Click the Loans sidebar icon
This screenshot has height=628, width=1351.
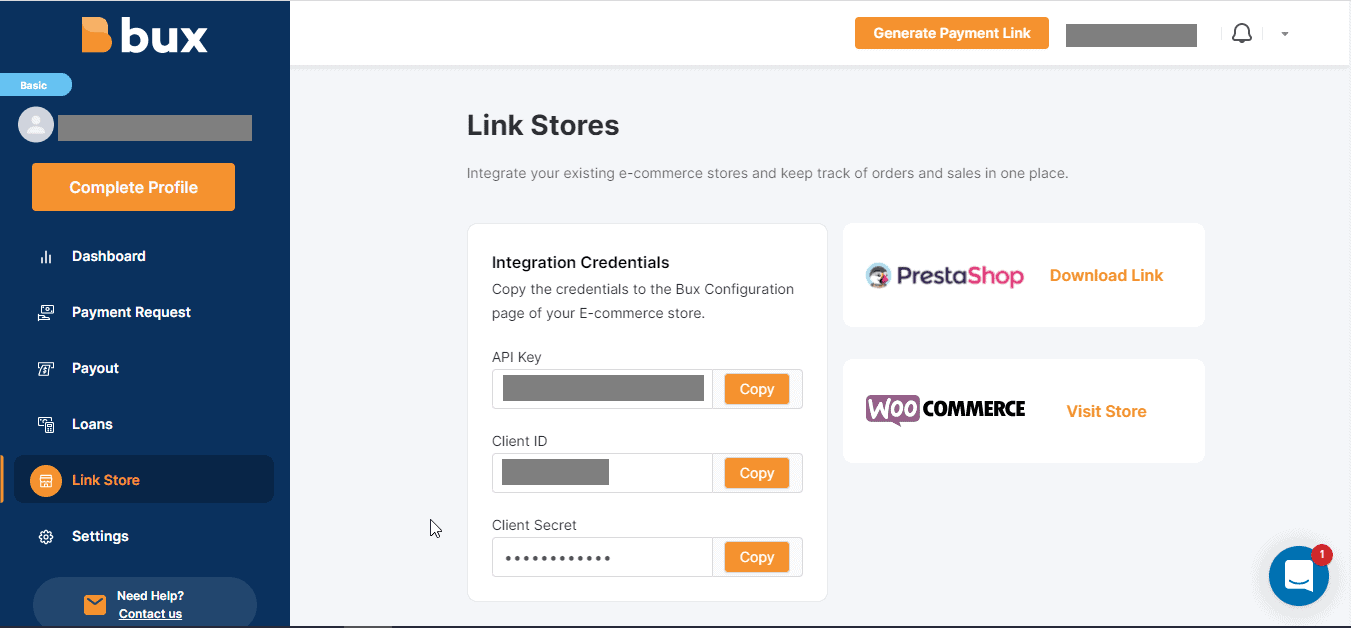click(x=46, y=425)
